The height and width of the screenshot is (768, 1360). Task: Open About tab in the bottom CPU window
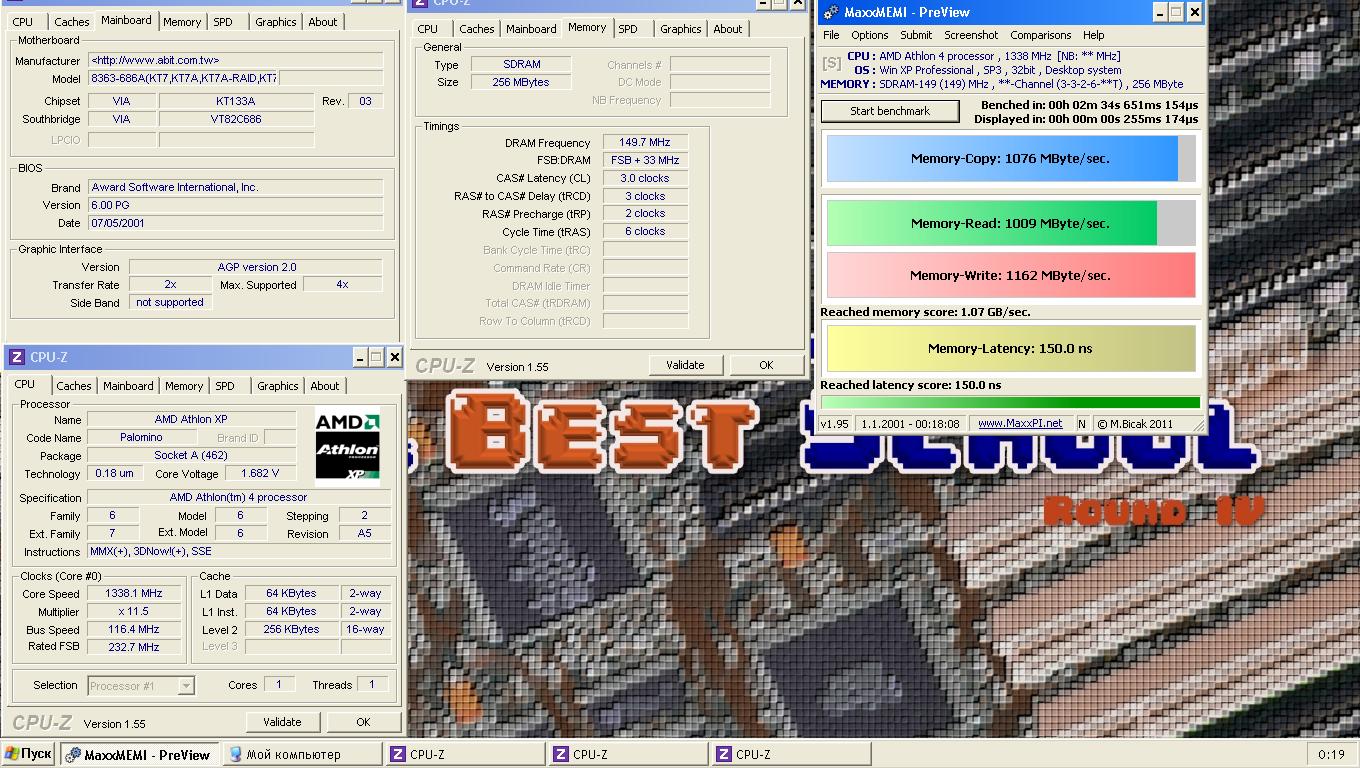[x=325, y=386]
